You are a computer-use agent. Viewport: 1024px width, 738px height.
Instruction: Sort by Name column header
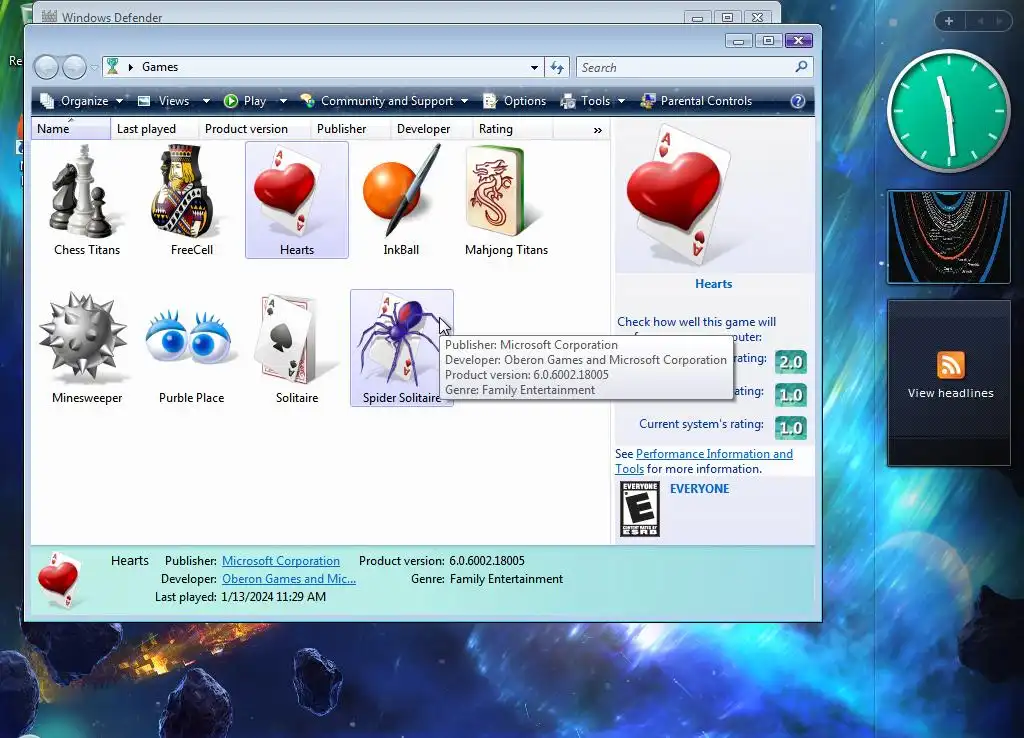click(71, 129)
